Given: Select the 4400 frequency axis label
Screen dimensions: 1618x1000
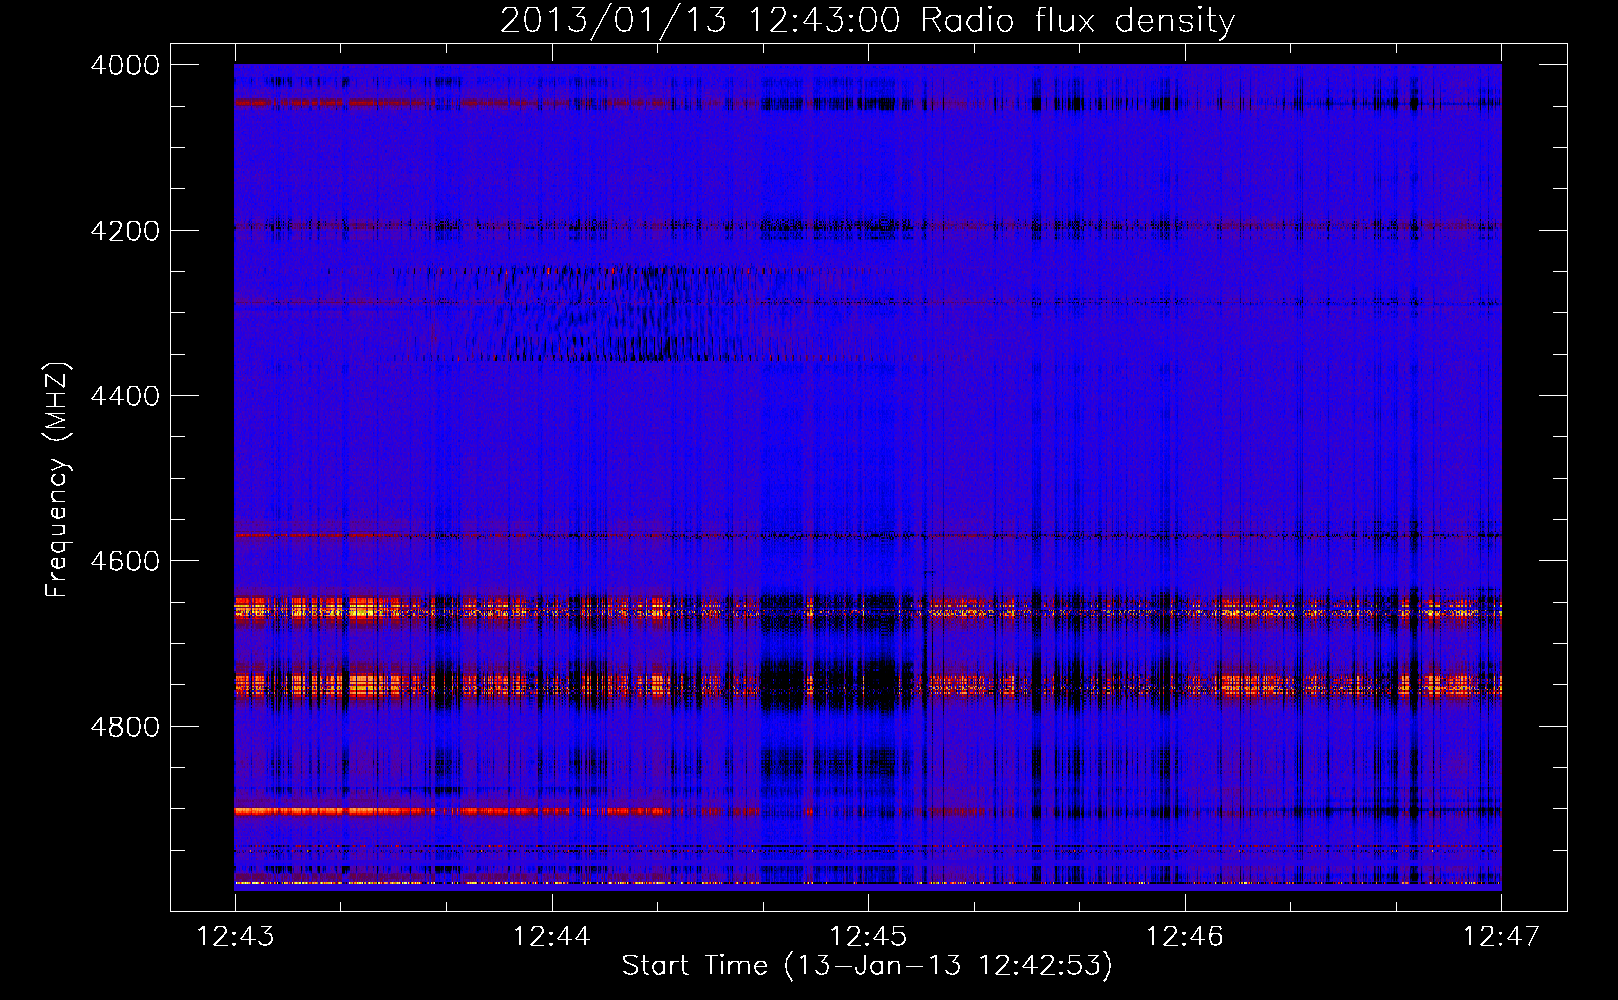Looking at the screenshot, I should (x=125, y=396).
